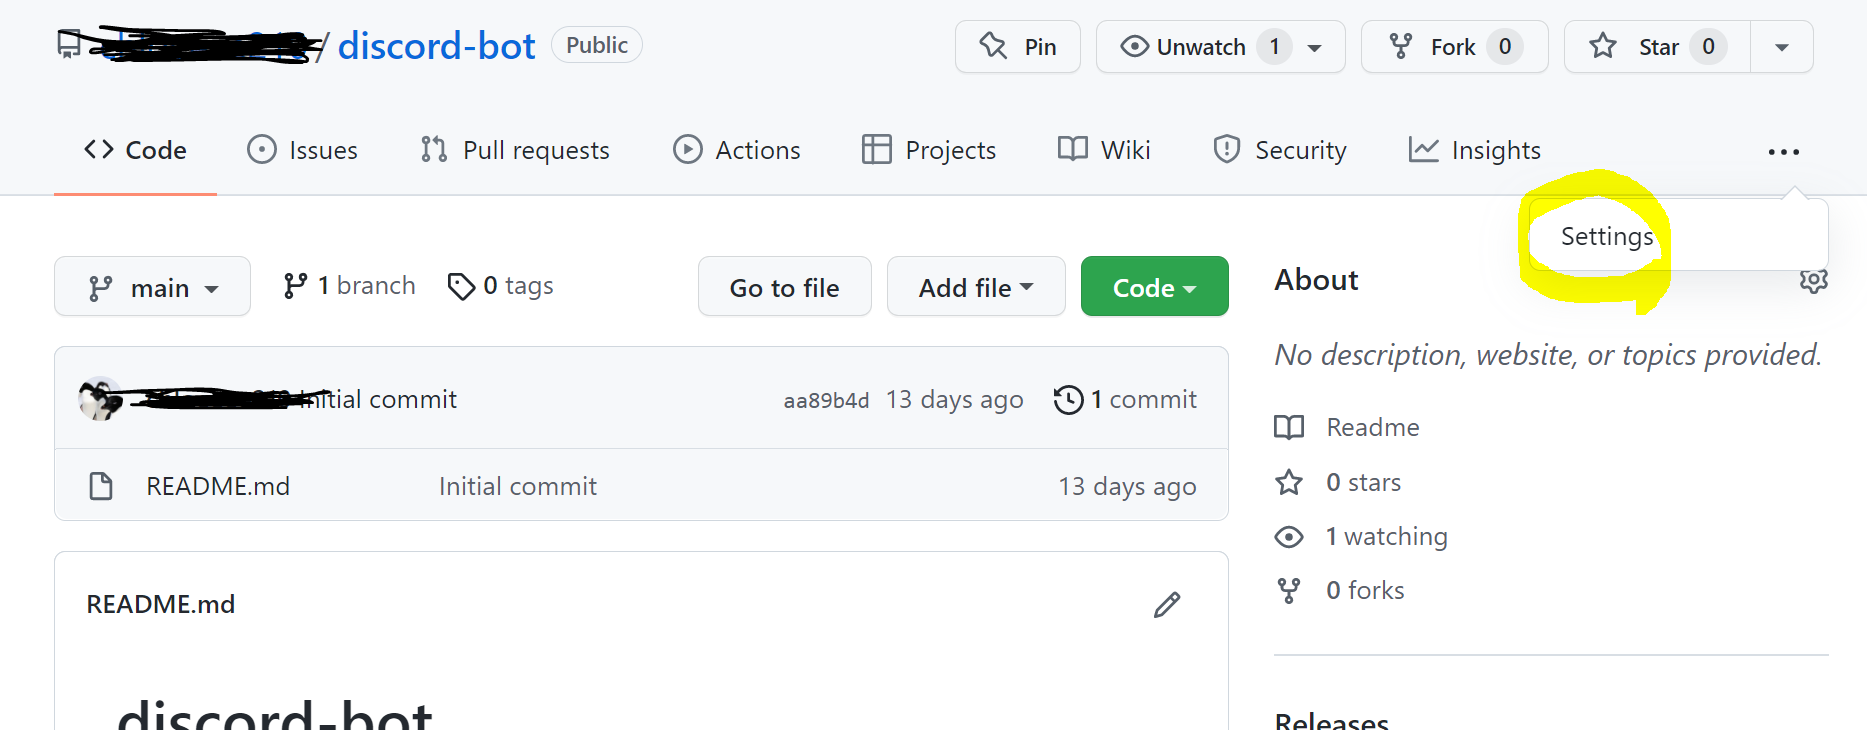
Task: Open the discord-bot repository link
Action: 436,46
